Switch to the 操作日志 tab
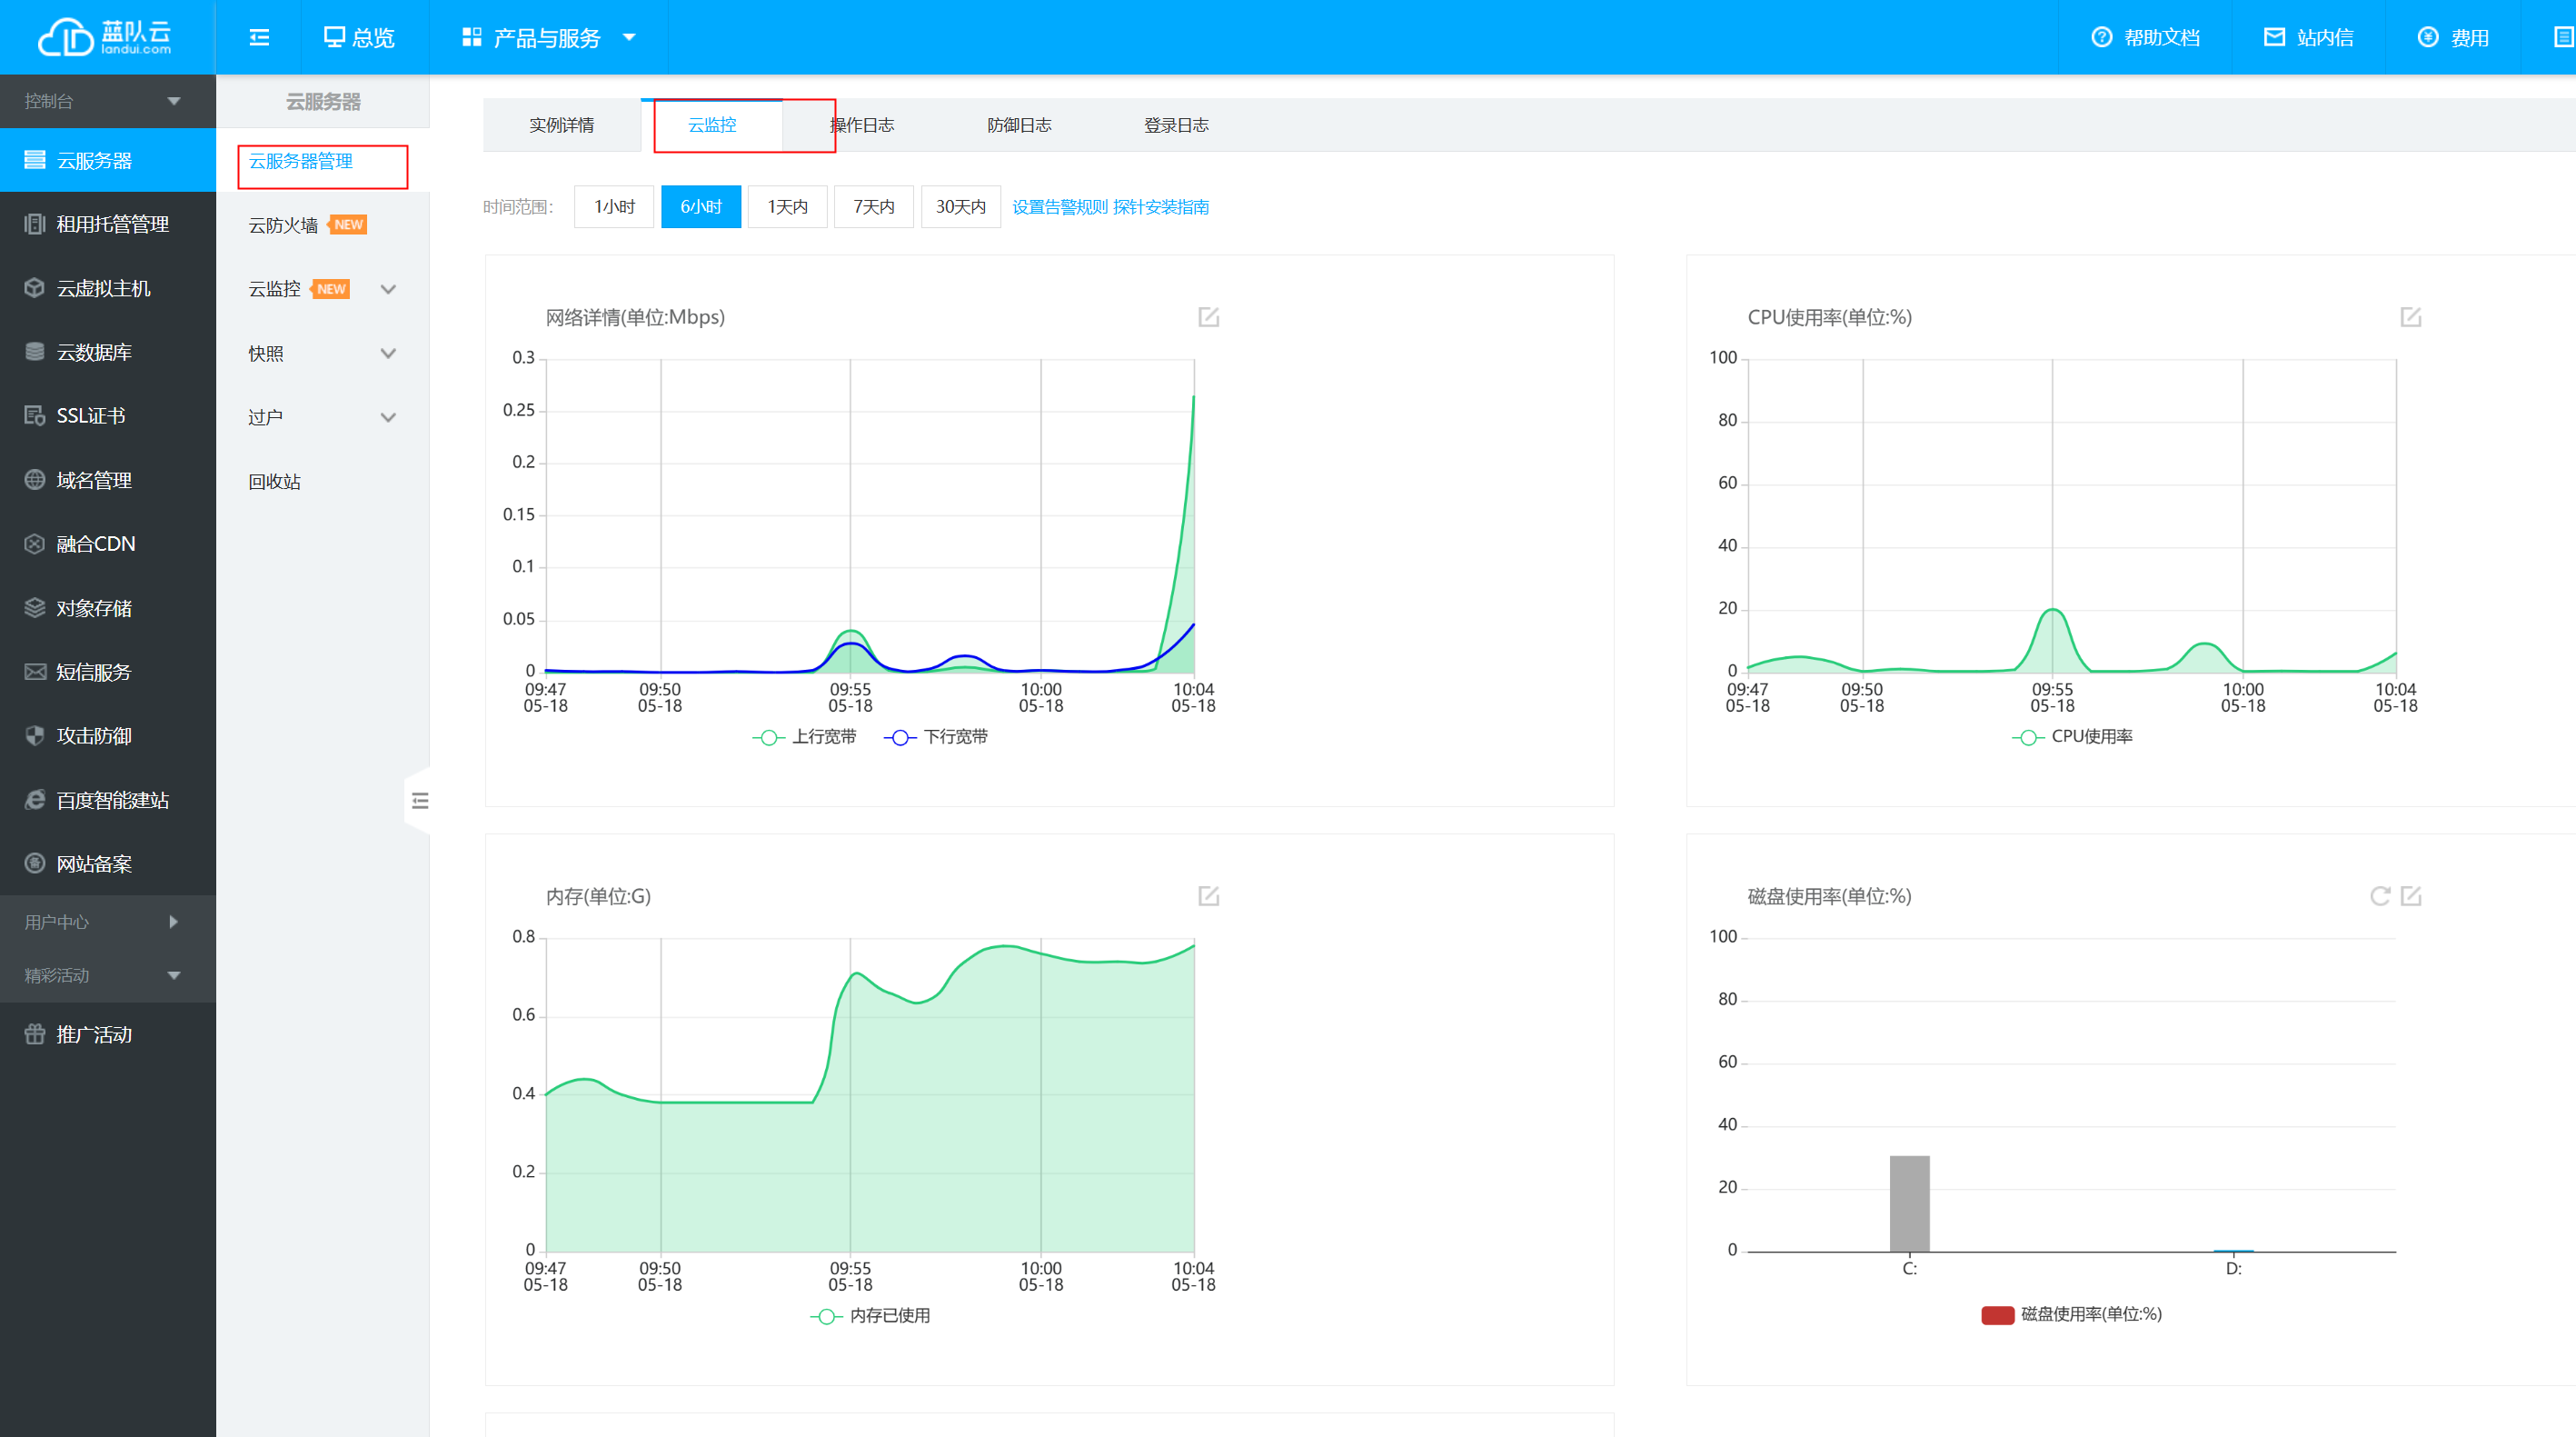This screenshot has width=2576, height=1437. click(x=864, y=125)
